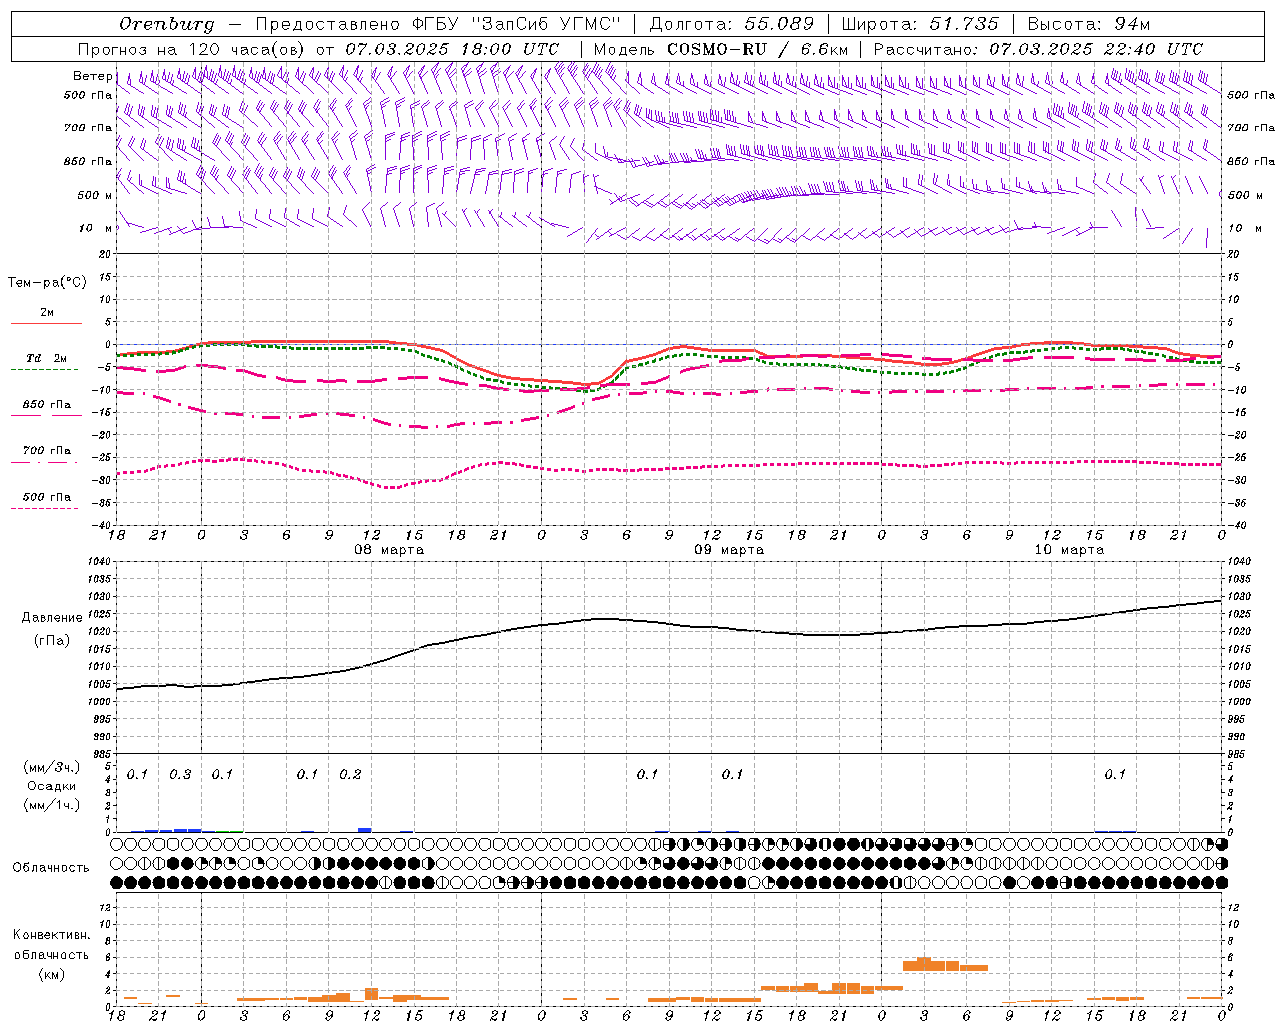The width and height of the screenshot is (1280, 1024).
Task: Click the 'Тем-ра(°C)' temperature panel label
Action: (x=47, y=282)
